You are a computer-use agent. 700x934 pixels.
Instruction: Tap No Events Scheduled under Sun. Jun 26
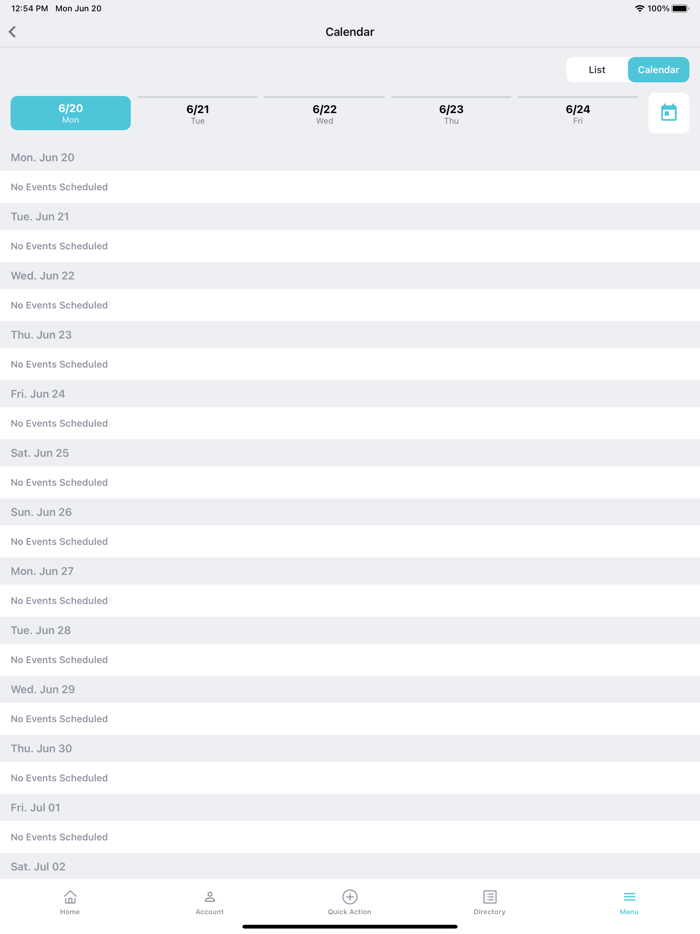tap(350, 541)
